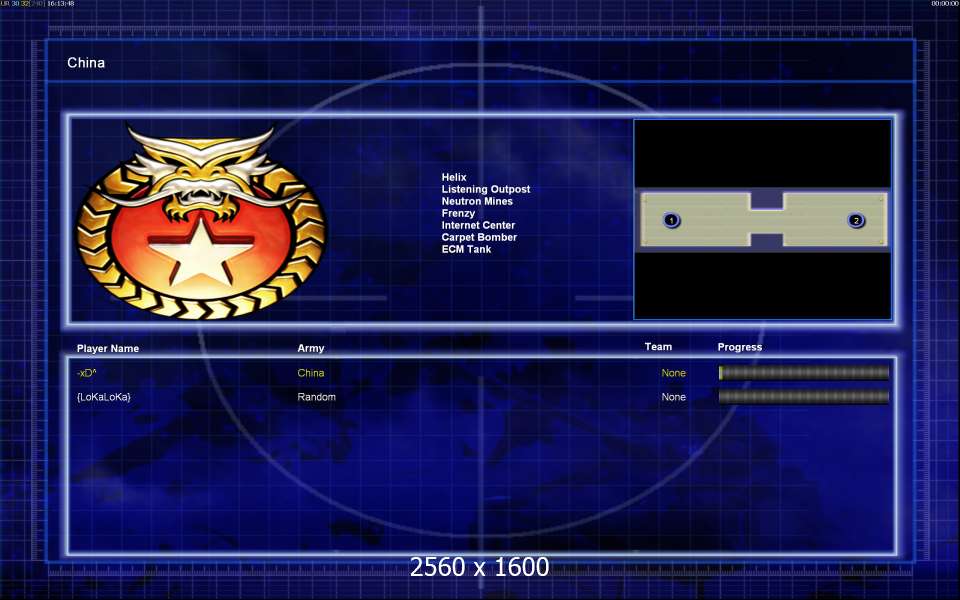Select the Listening Outpost entry
960x600 pixels.
tap(486, 189)
